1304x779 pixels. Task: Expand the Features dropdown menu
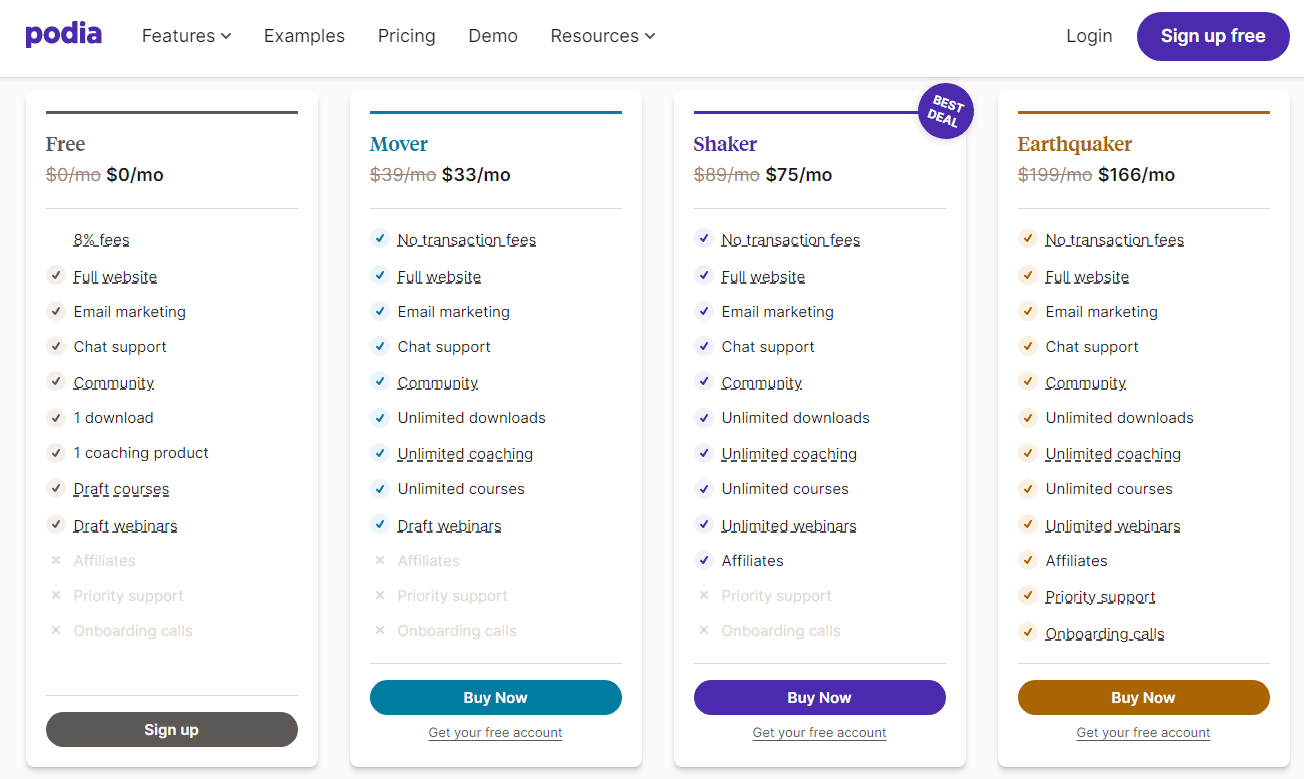(187, 36)
